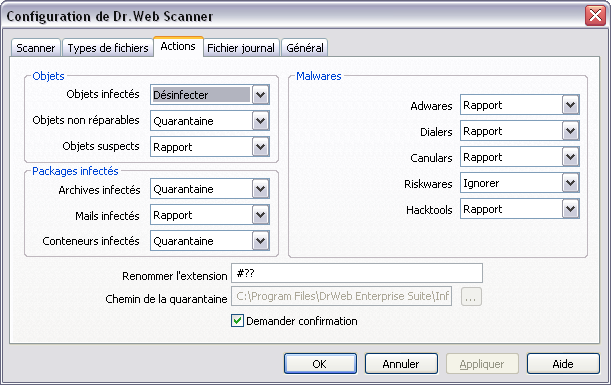This screenshot has height=385, width=611.
Task: Click the Chemin de la quarantaine path field
Action: tap(342, 296)
